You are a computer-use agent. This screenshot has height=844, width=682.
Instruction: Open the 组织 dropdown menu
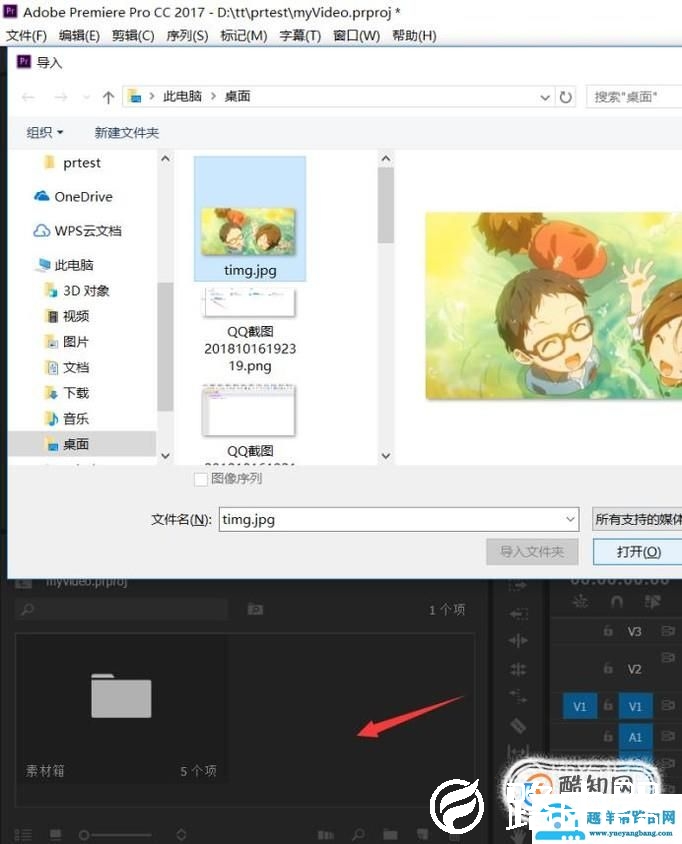tap(45, 132)
